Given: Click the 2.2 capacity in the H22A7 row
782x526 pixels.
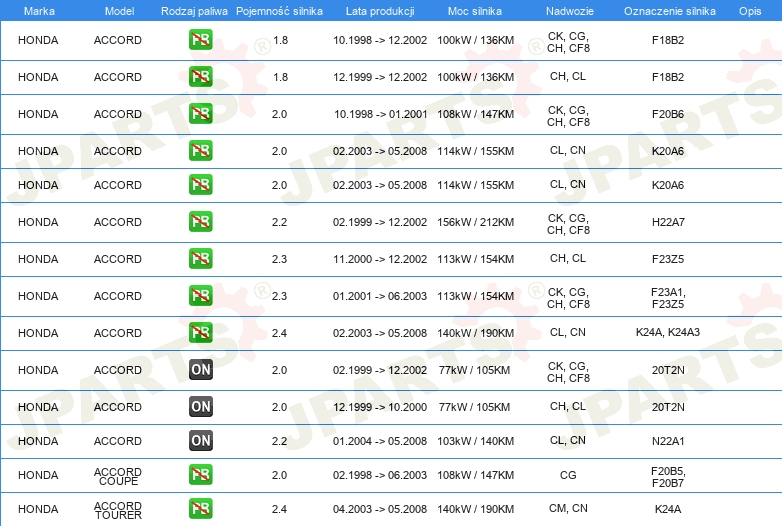Looking at the screenshot, I should (x=279, y=222).
